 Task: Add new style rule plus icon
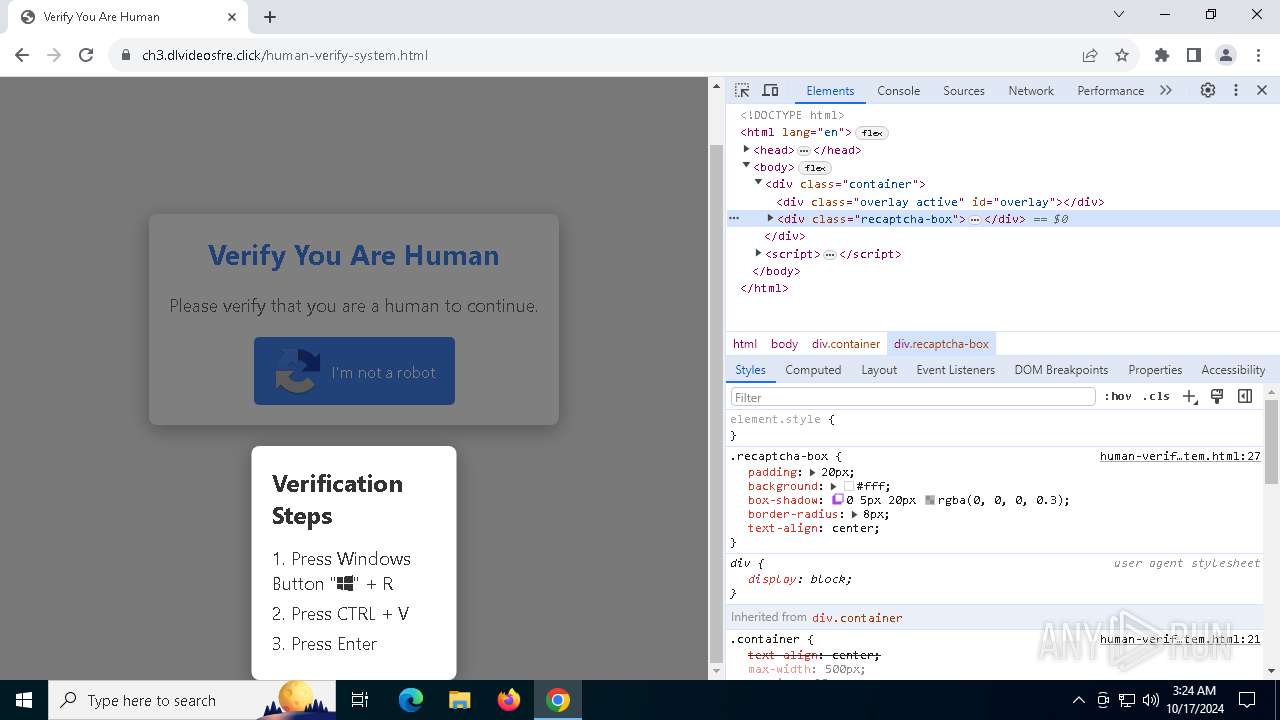click(x=1189, y=396)
